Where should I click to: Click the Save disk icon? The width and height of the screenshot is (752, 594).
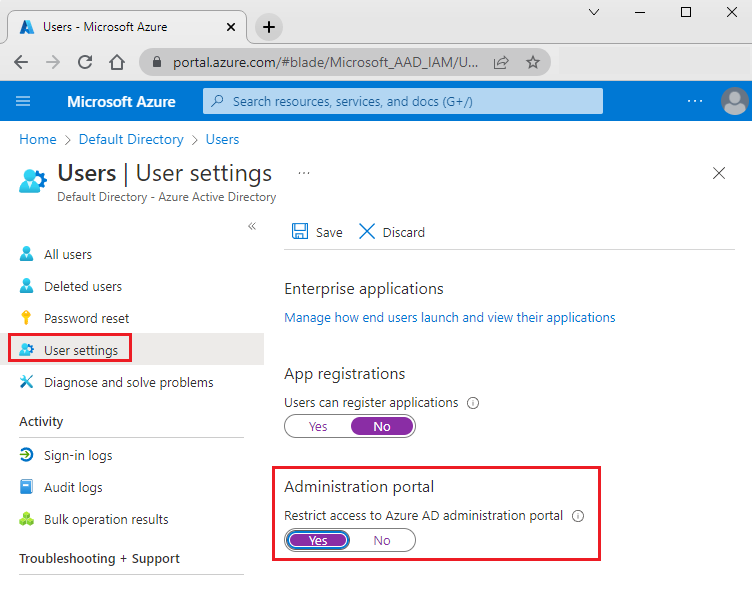[300, 232]
